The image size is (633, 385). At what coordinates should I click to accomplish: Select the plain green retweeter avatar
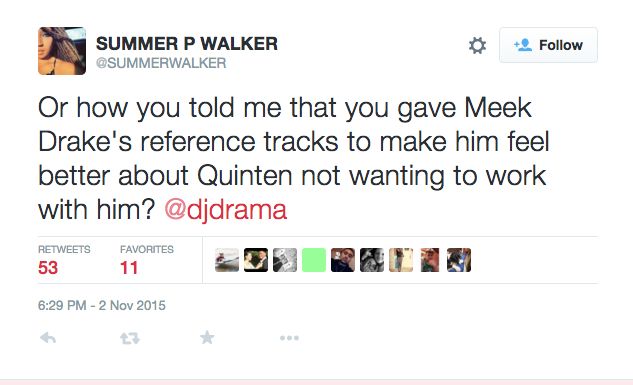point(314,260)
